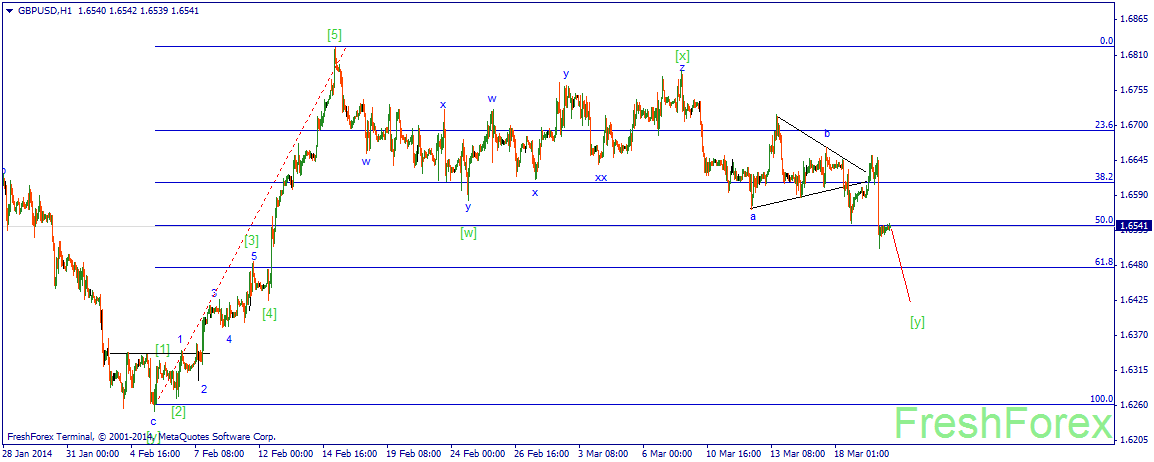Select the 12 Feb 00:00 time axis label

pyautogui.click(x=286, y=454)
